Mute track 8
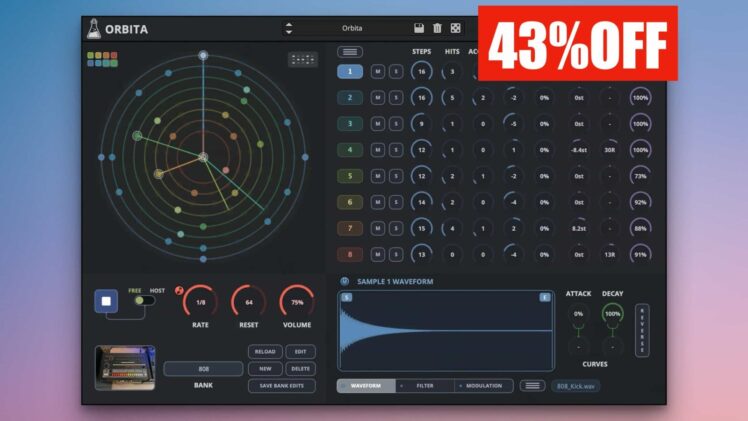 [x=377, y=255]
